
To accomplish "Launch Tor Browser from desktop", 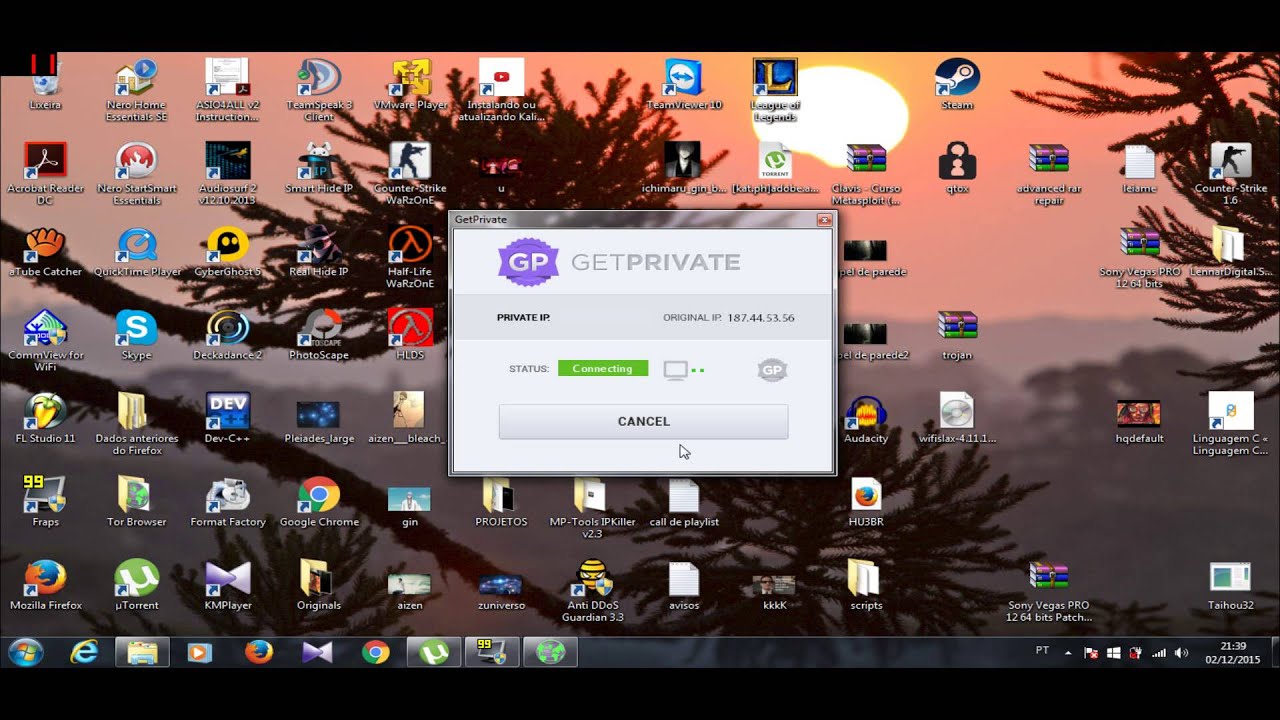I will tap(137, 501).
